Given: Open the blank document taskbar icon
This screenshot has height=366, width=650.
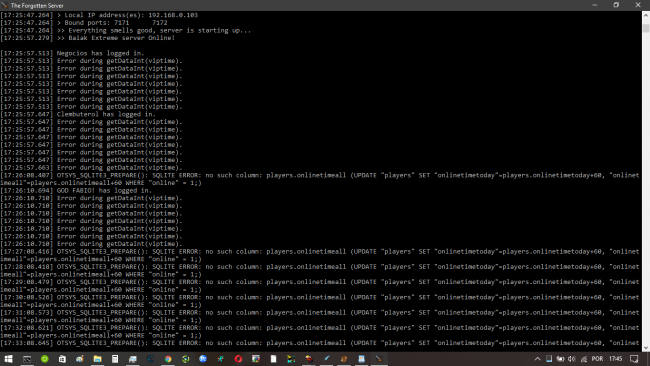Looking at the screenshot, I should coord(273,359).
